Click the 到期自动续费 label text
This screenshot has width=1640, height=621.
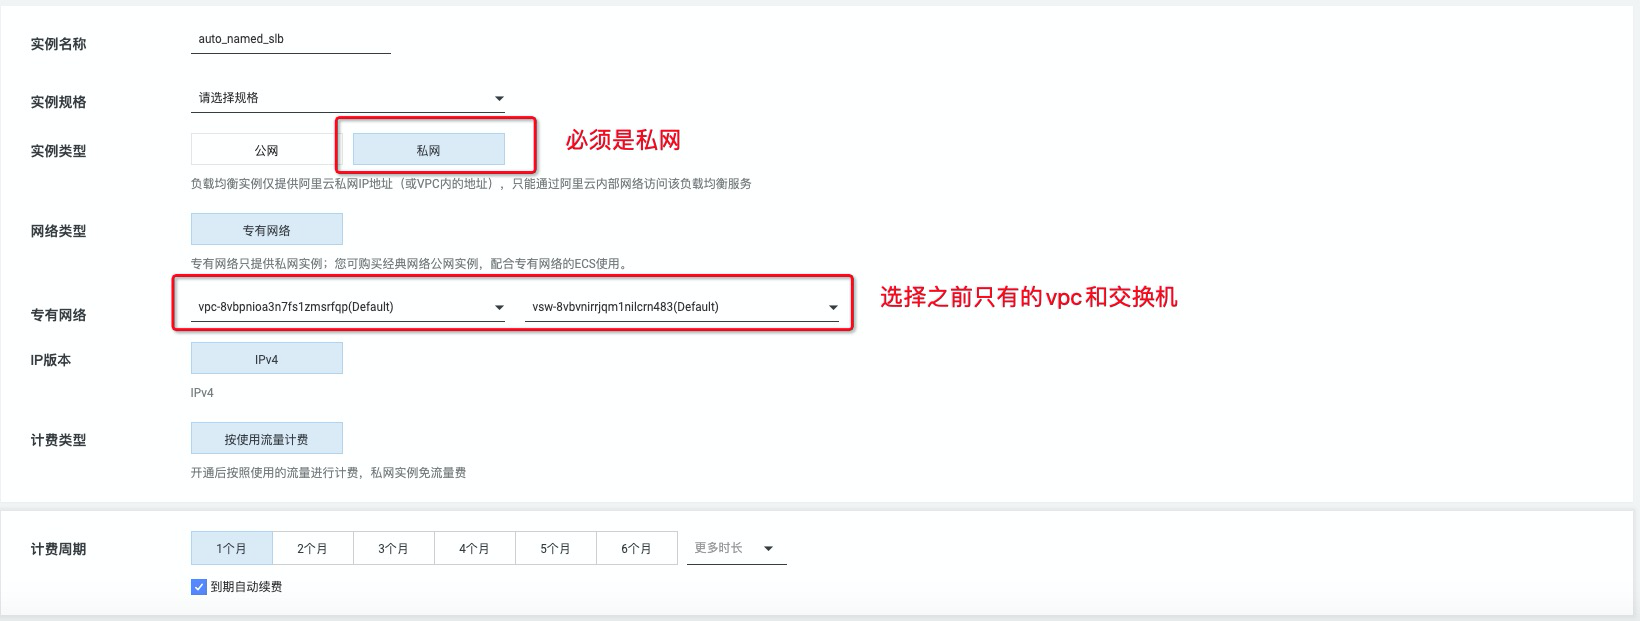[246, 587]
